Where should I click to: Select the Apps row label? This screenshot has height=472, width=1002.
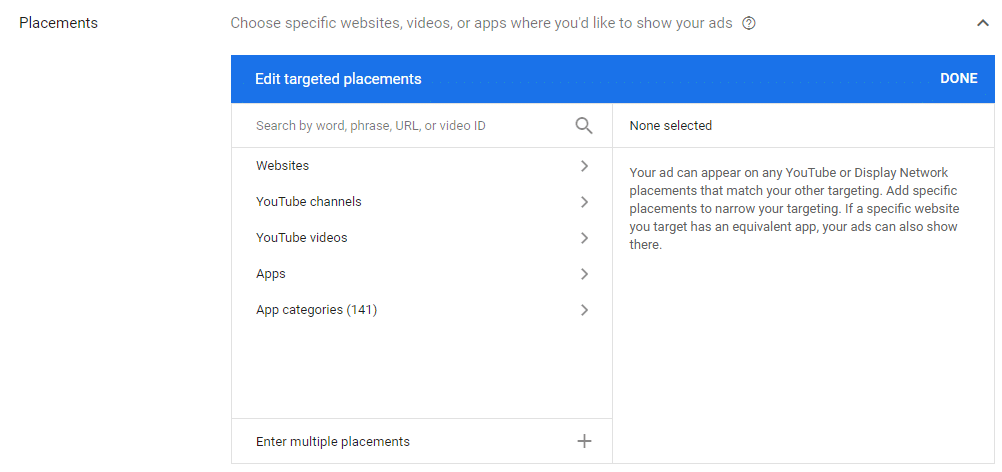point(271,274)
